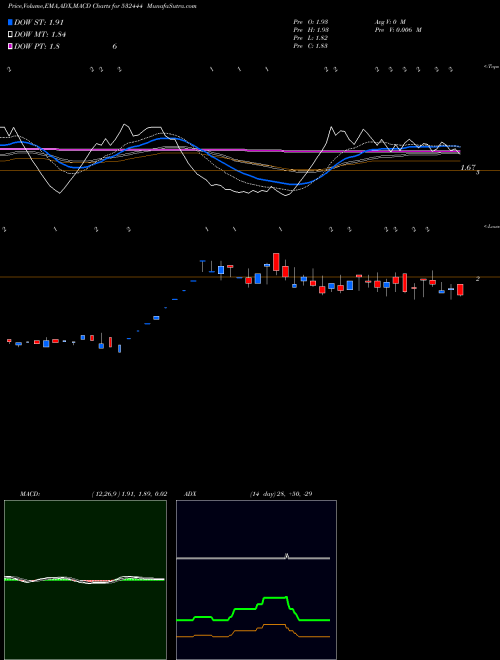The image size is (500, 660).
Task: Click the blue DOW ST legend swatch
Action: point(10,22)
